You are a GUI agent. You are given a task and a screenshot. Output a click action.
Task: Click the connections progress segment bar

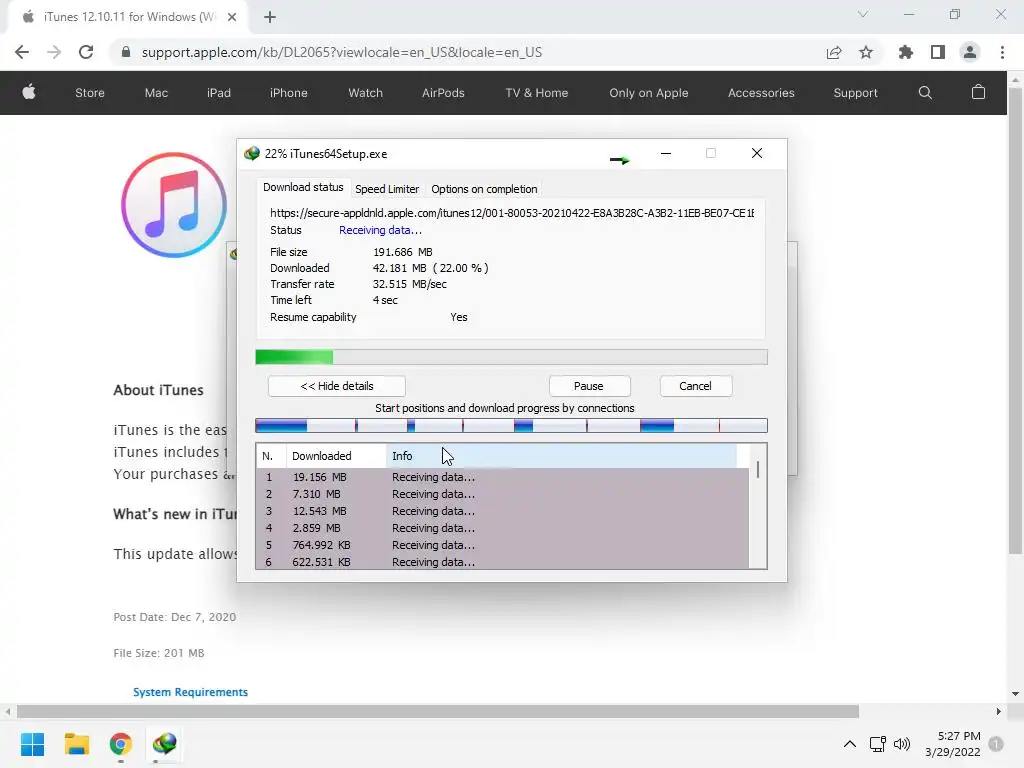(x=511, y=426)
